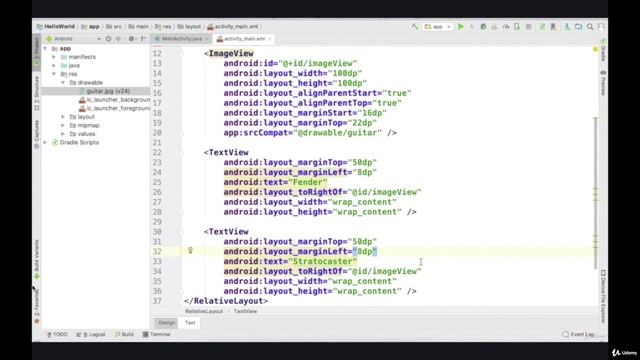
Task: Collapse the res folder arrow
Action: tap(54, 74)
